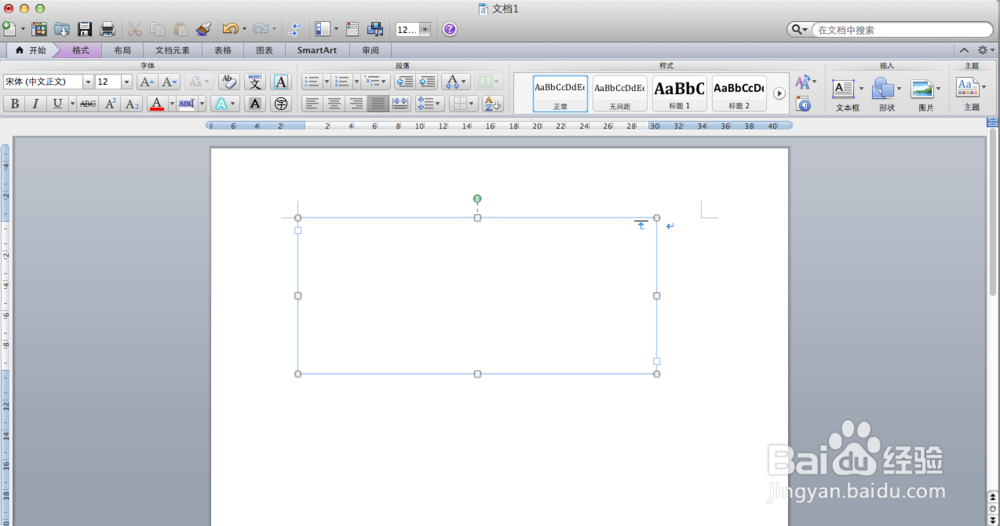The image size is (1000, 526).
Task: Open borders dropdown
Action: point(462,103)
